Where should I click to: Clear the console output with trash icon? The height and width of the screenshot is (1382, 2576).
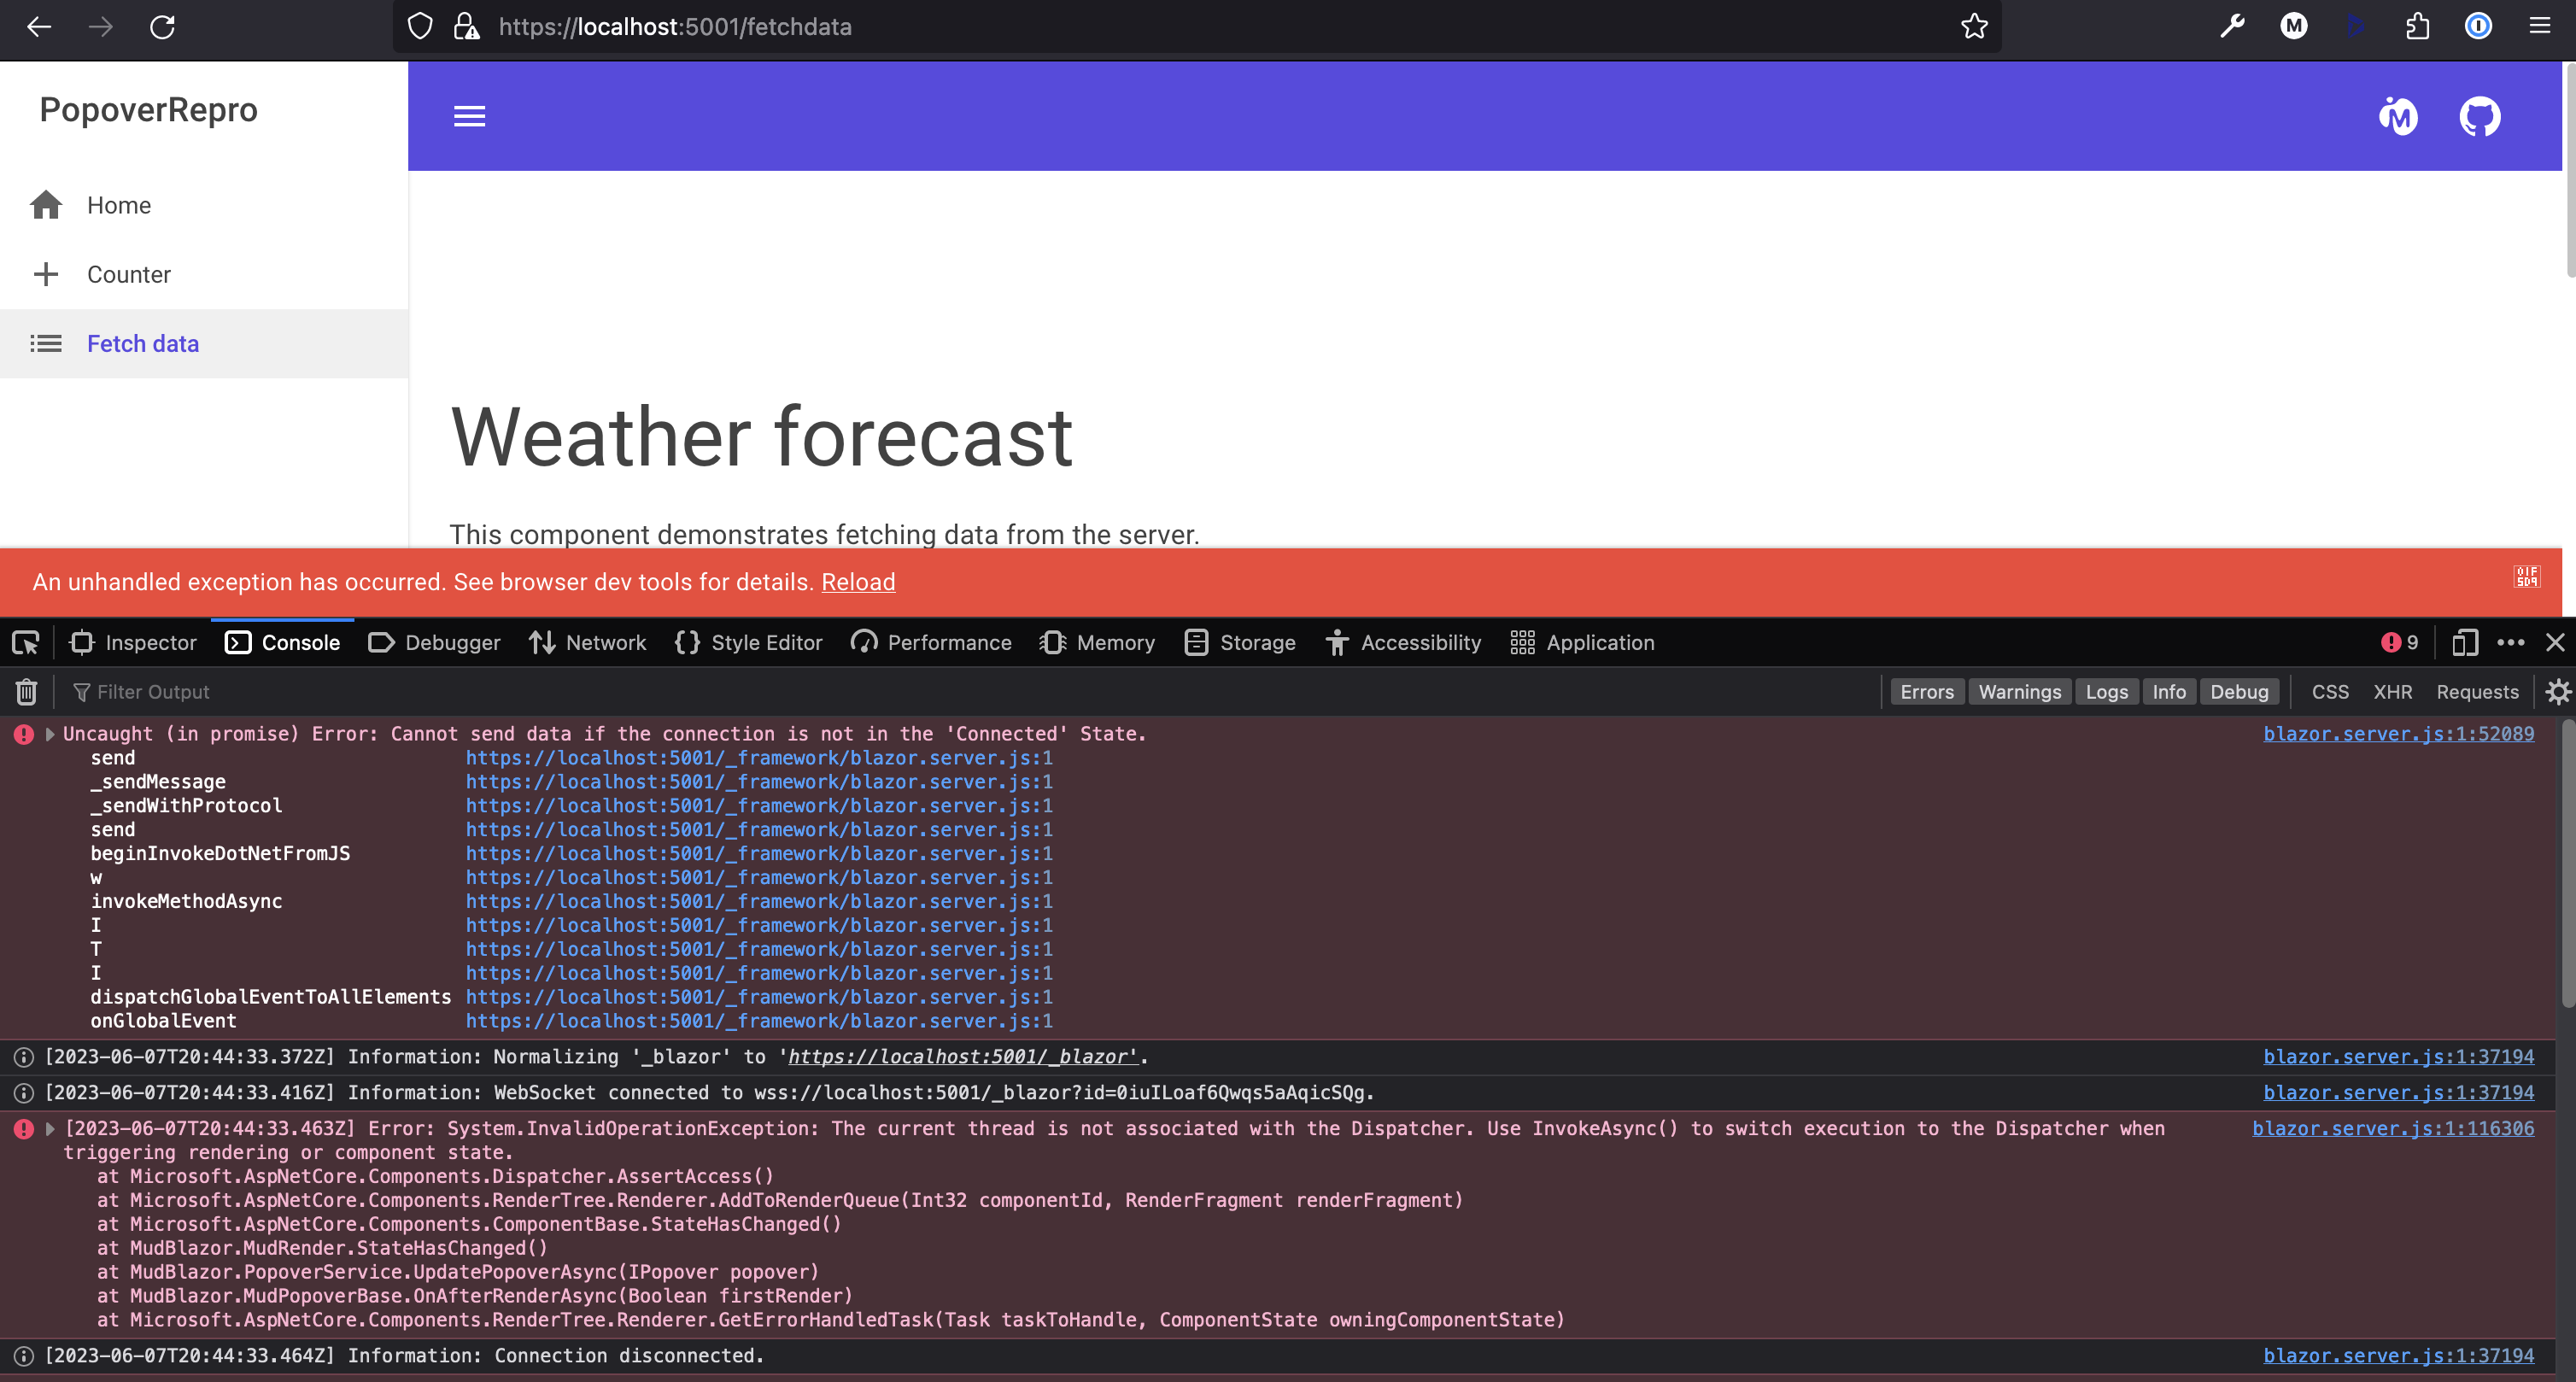(x=25, y=691)
